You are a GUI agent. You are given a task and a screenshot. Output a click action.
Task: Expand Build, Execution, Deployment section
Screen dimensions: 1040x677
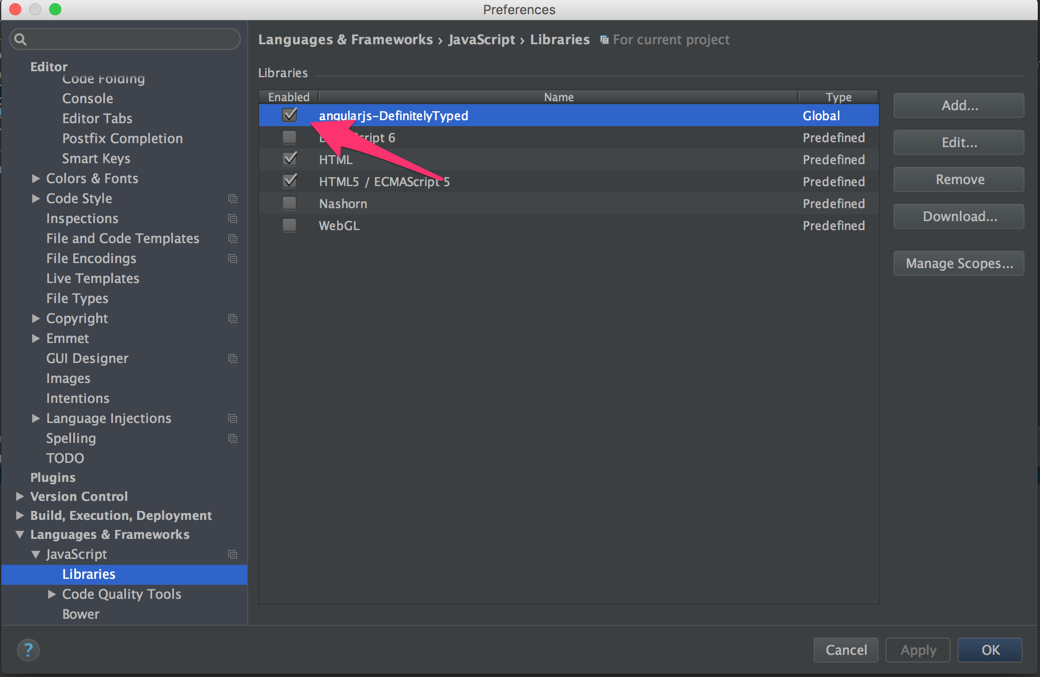pos(20,515)
